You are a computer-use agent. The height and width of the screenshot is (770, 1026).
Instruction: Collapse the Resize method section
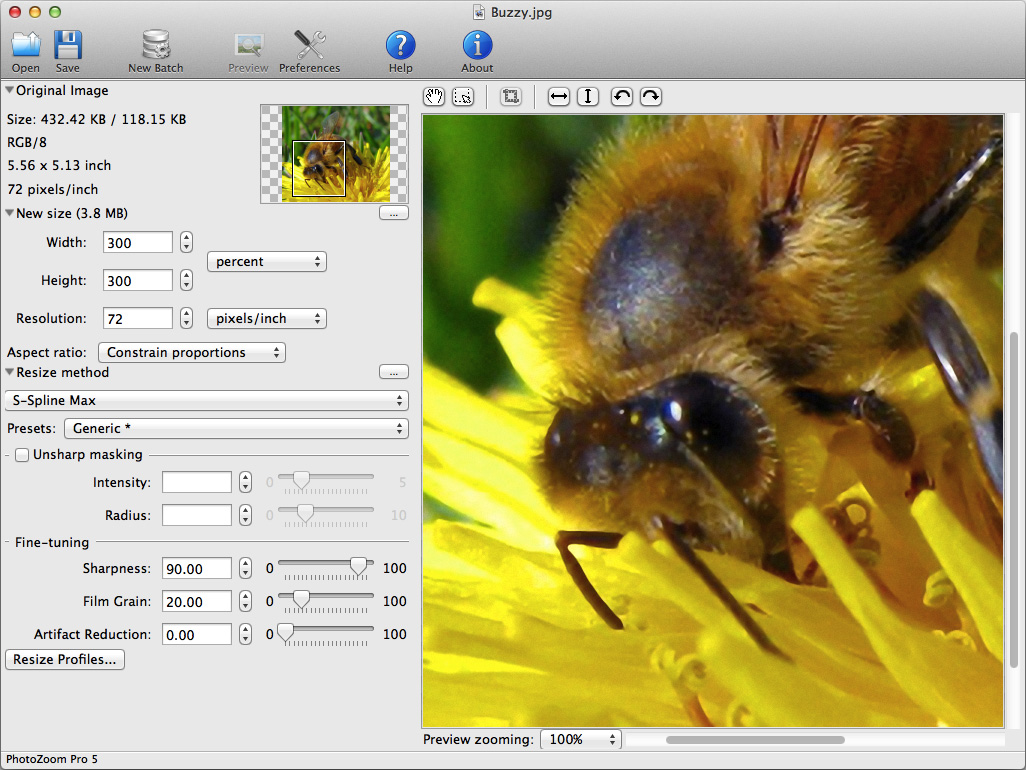[10, 373]
